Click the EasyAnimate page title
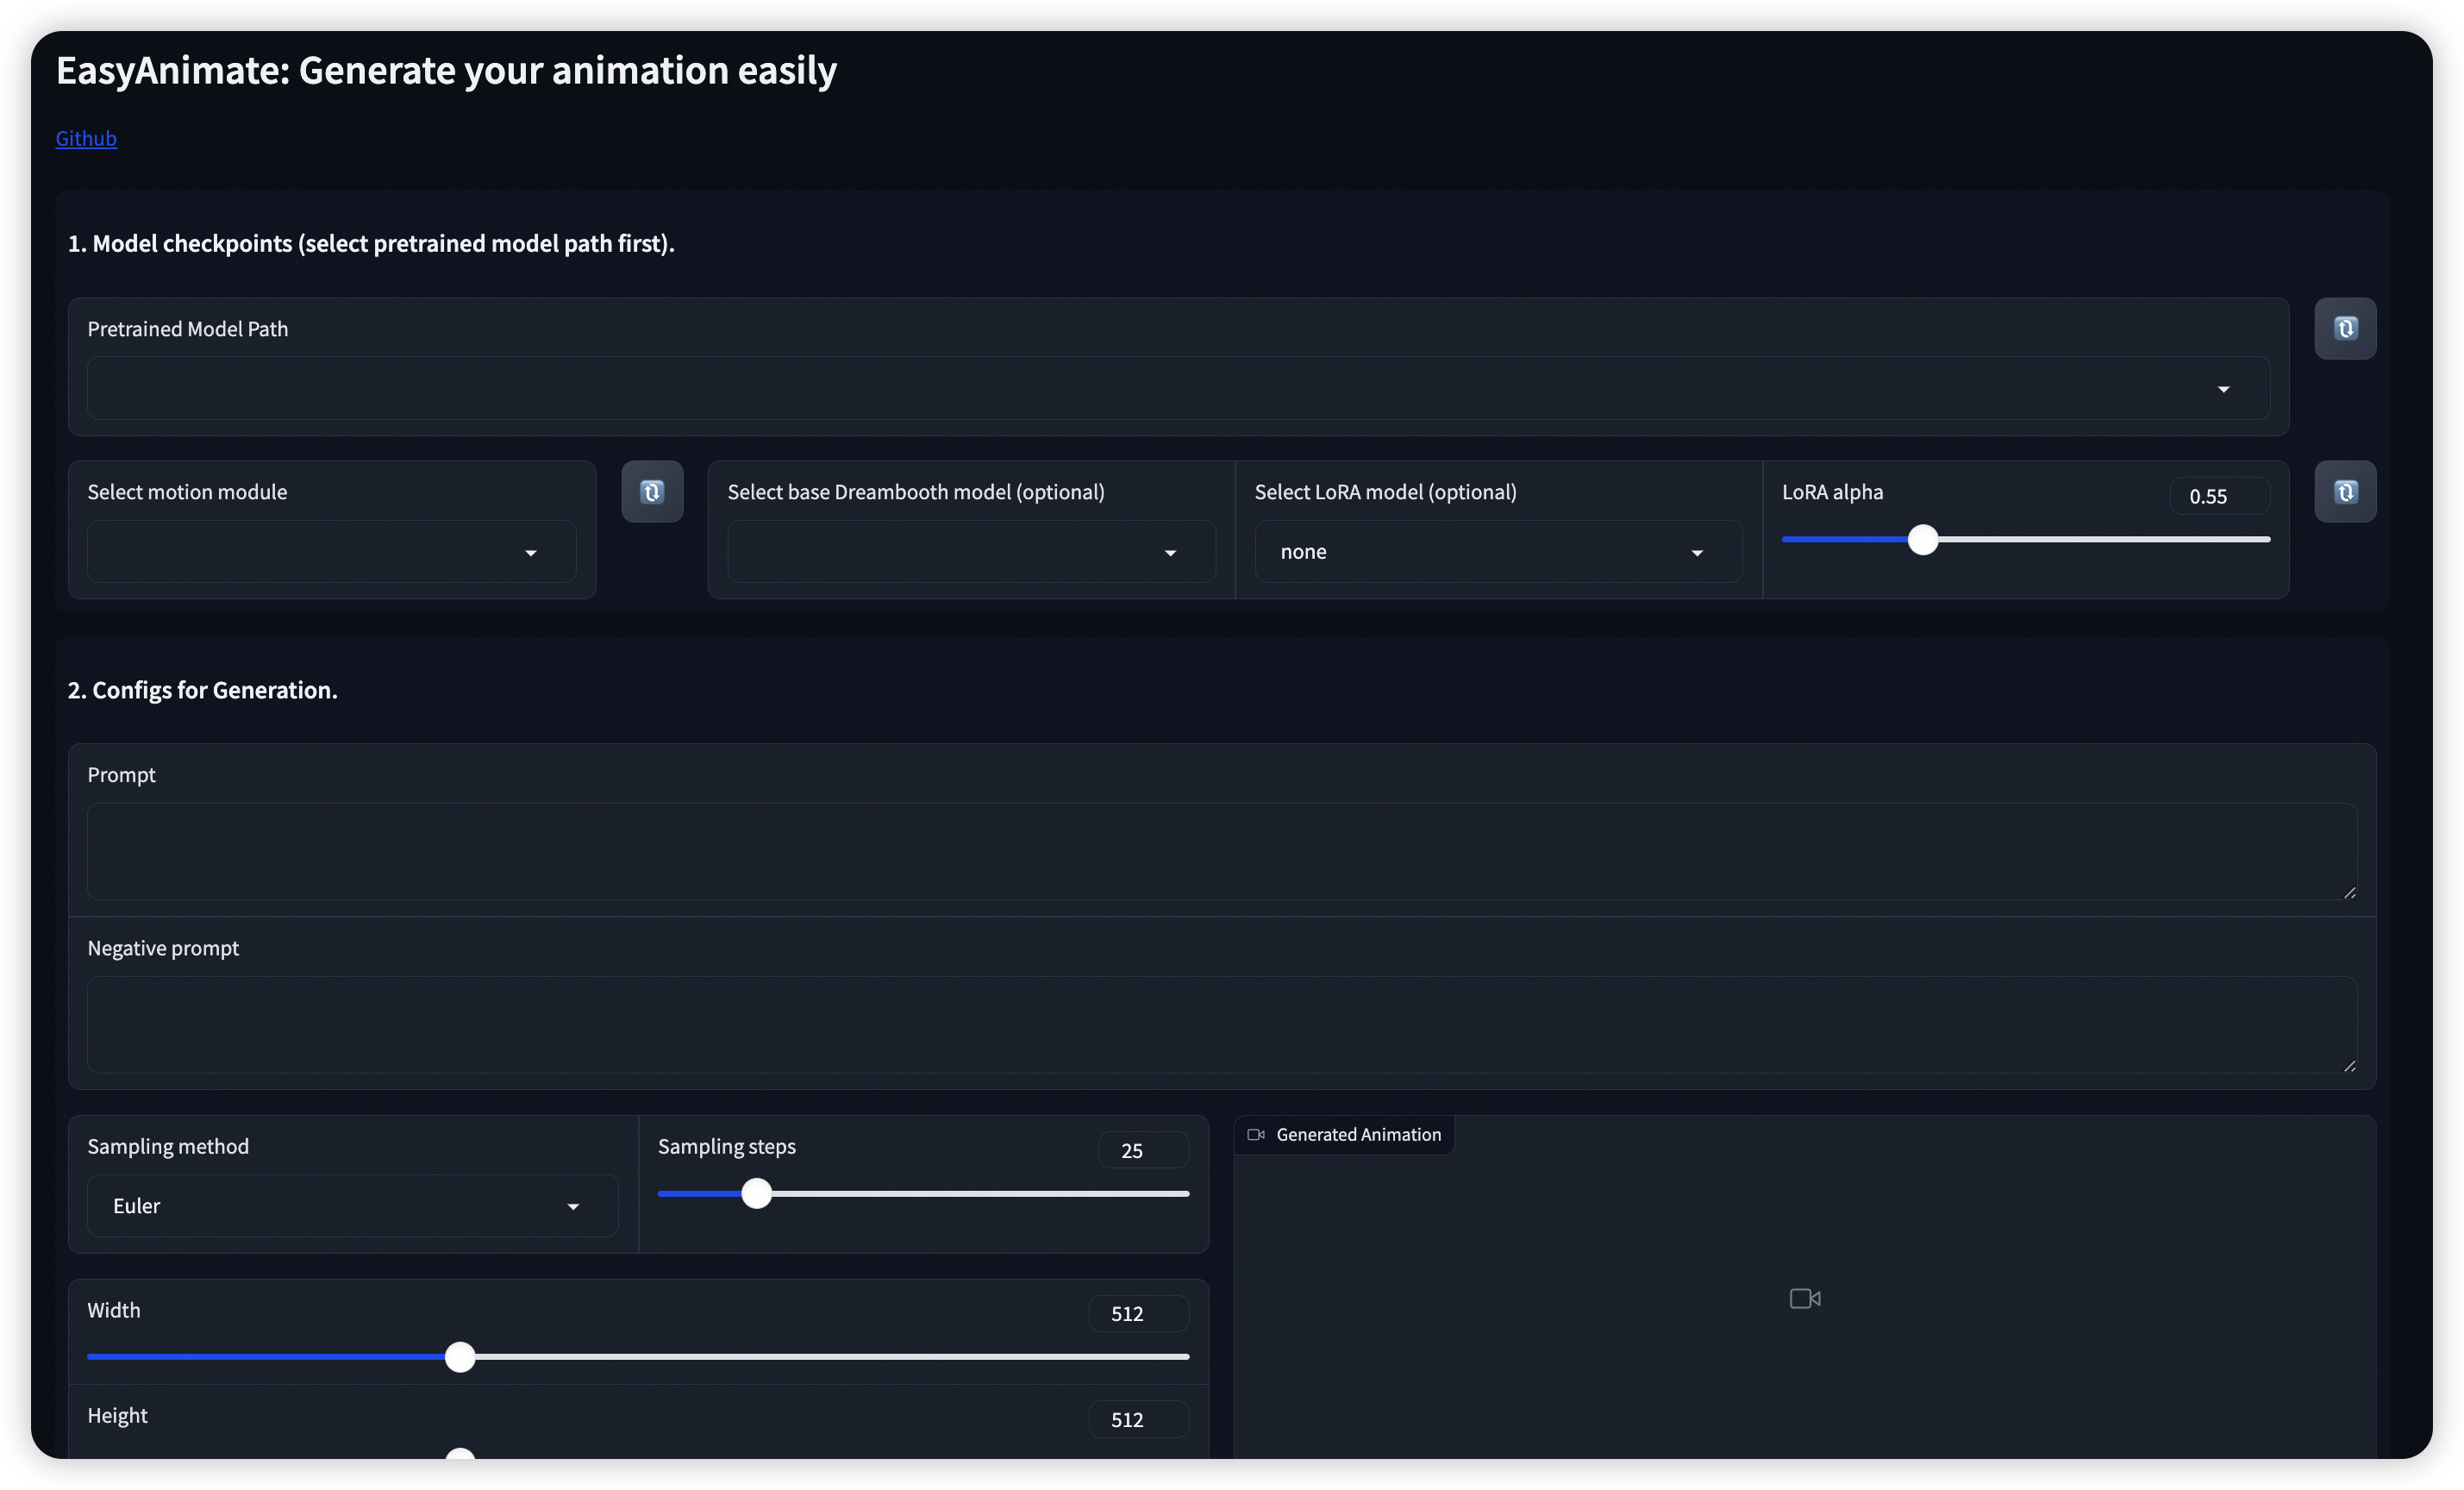 [x=446, y=70]
